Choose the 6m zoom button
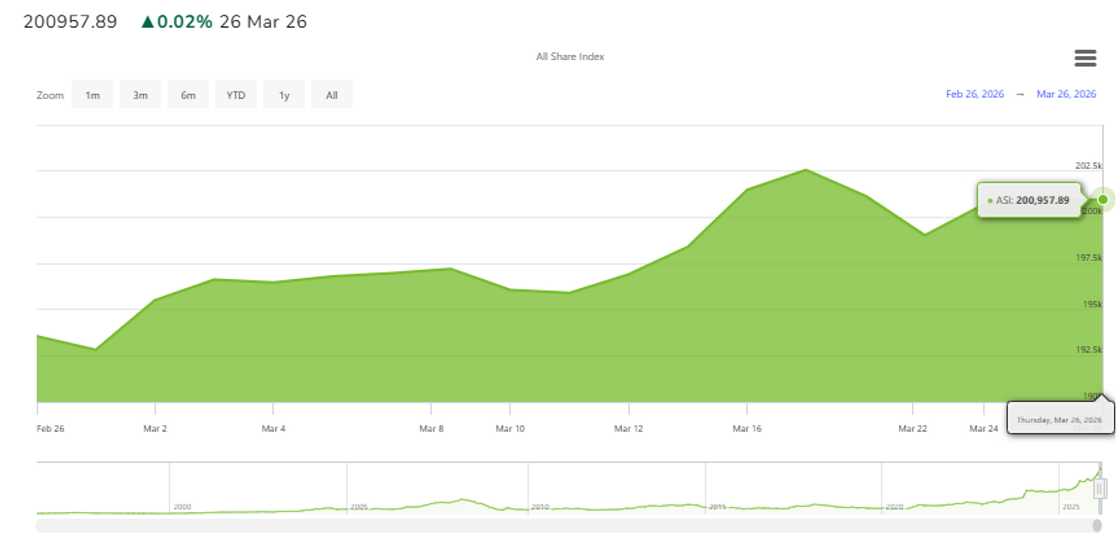The width and height of the screenshot is (1120, 553). [x=188, y=95]
